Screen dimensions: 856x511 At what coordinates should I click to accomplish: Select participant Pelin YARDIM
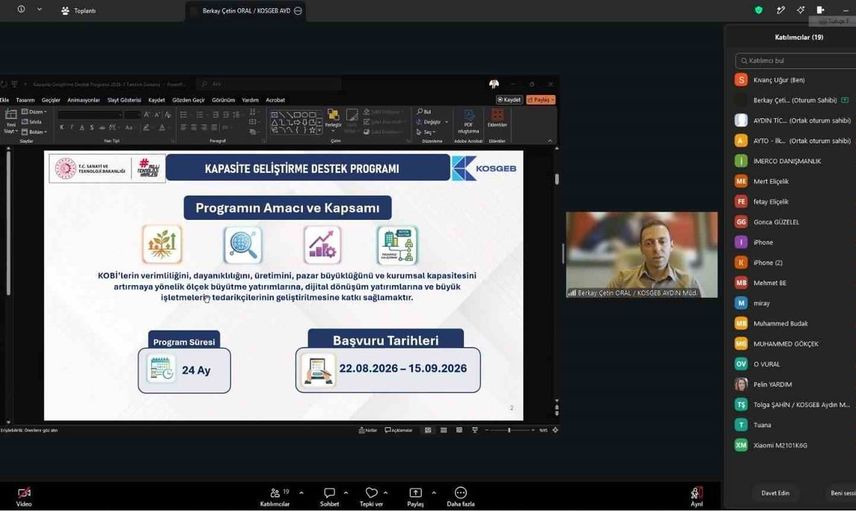click(795, 384)
